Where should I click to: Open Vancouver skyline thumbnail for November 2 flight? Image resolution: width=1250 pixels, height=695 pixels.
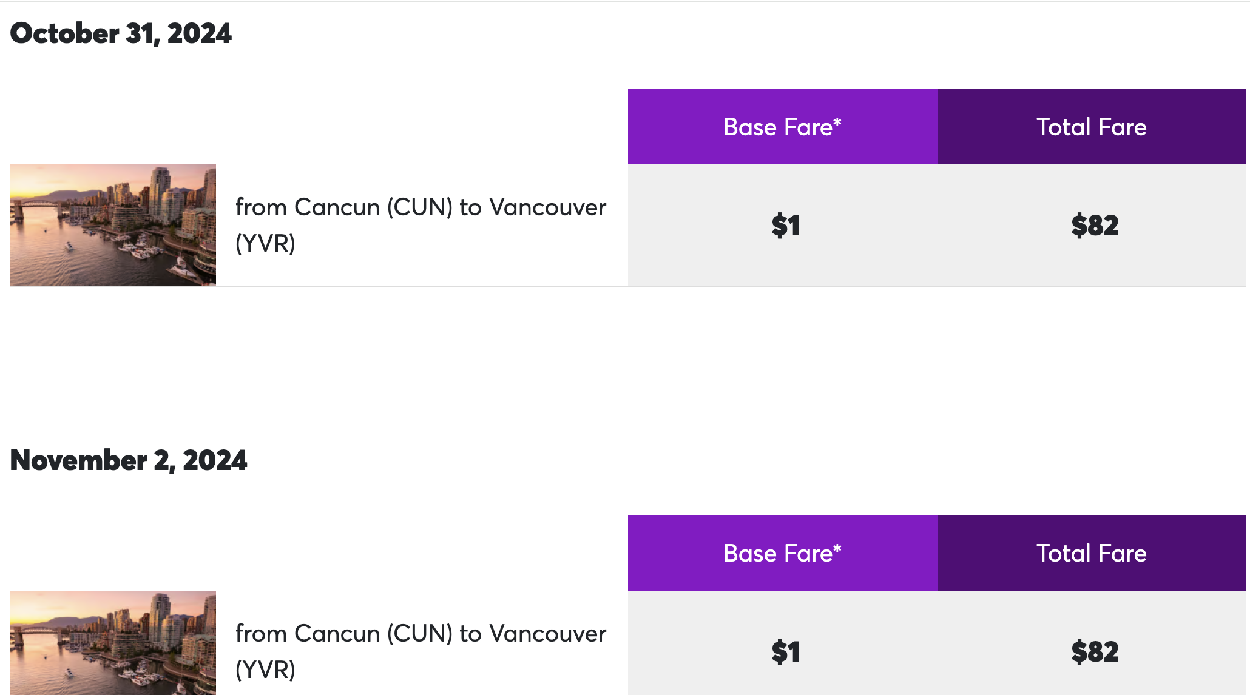[x=113, y=643]
